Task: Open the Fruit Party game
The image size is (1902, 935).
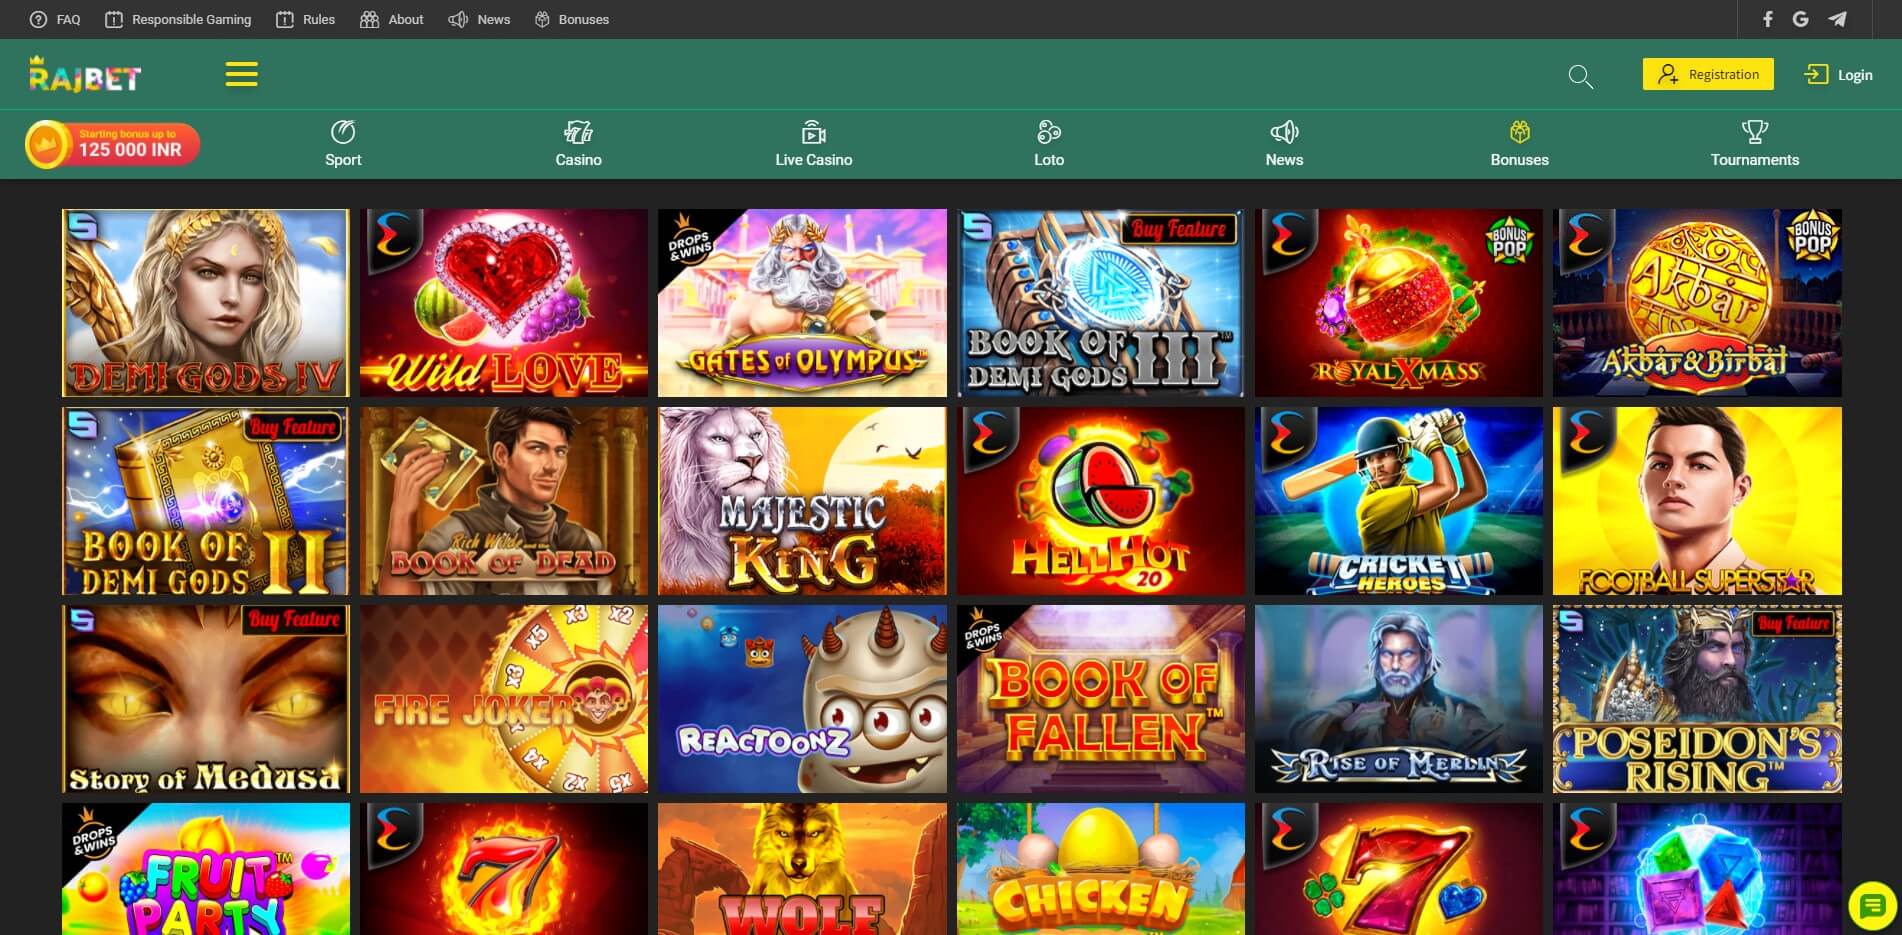Action: click(x=206, y=869)
